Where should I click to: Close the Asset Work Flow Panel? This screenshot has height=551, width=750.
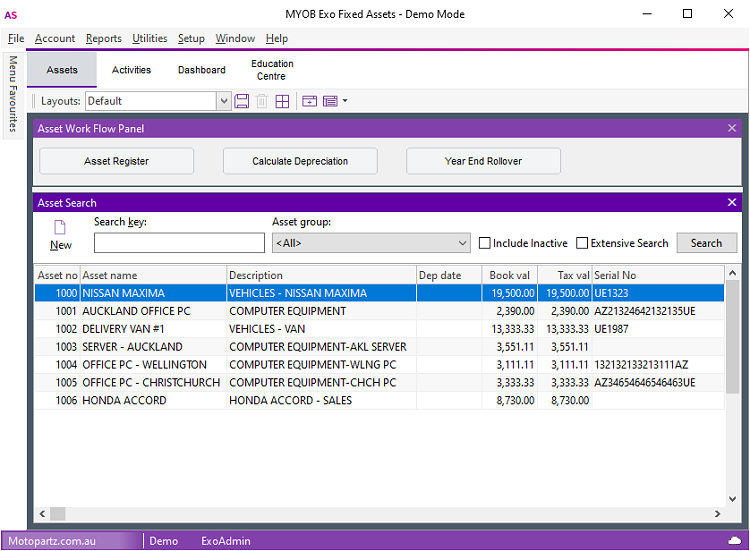click(x=732, y=128)
